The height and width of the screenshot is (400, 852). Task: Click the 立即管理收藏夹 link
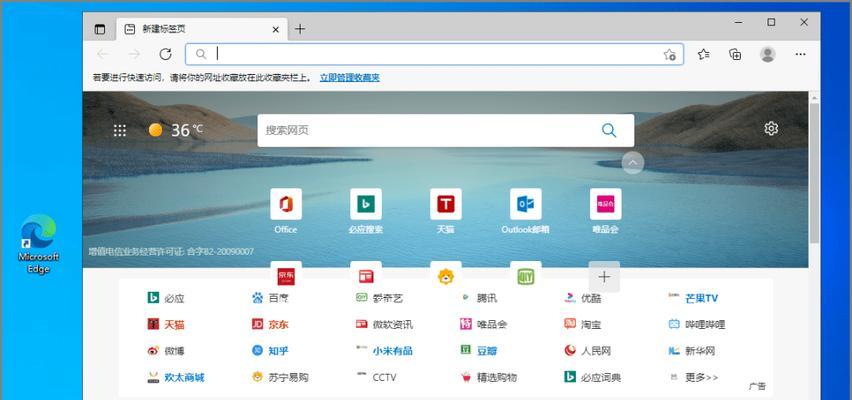pyautogui.click(x=349, y=78)
